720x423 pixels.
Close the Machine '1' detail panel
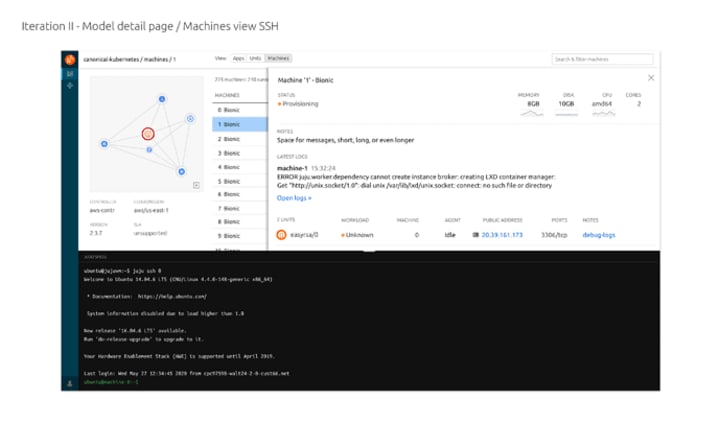coord(651,78)
